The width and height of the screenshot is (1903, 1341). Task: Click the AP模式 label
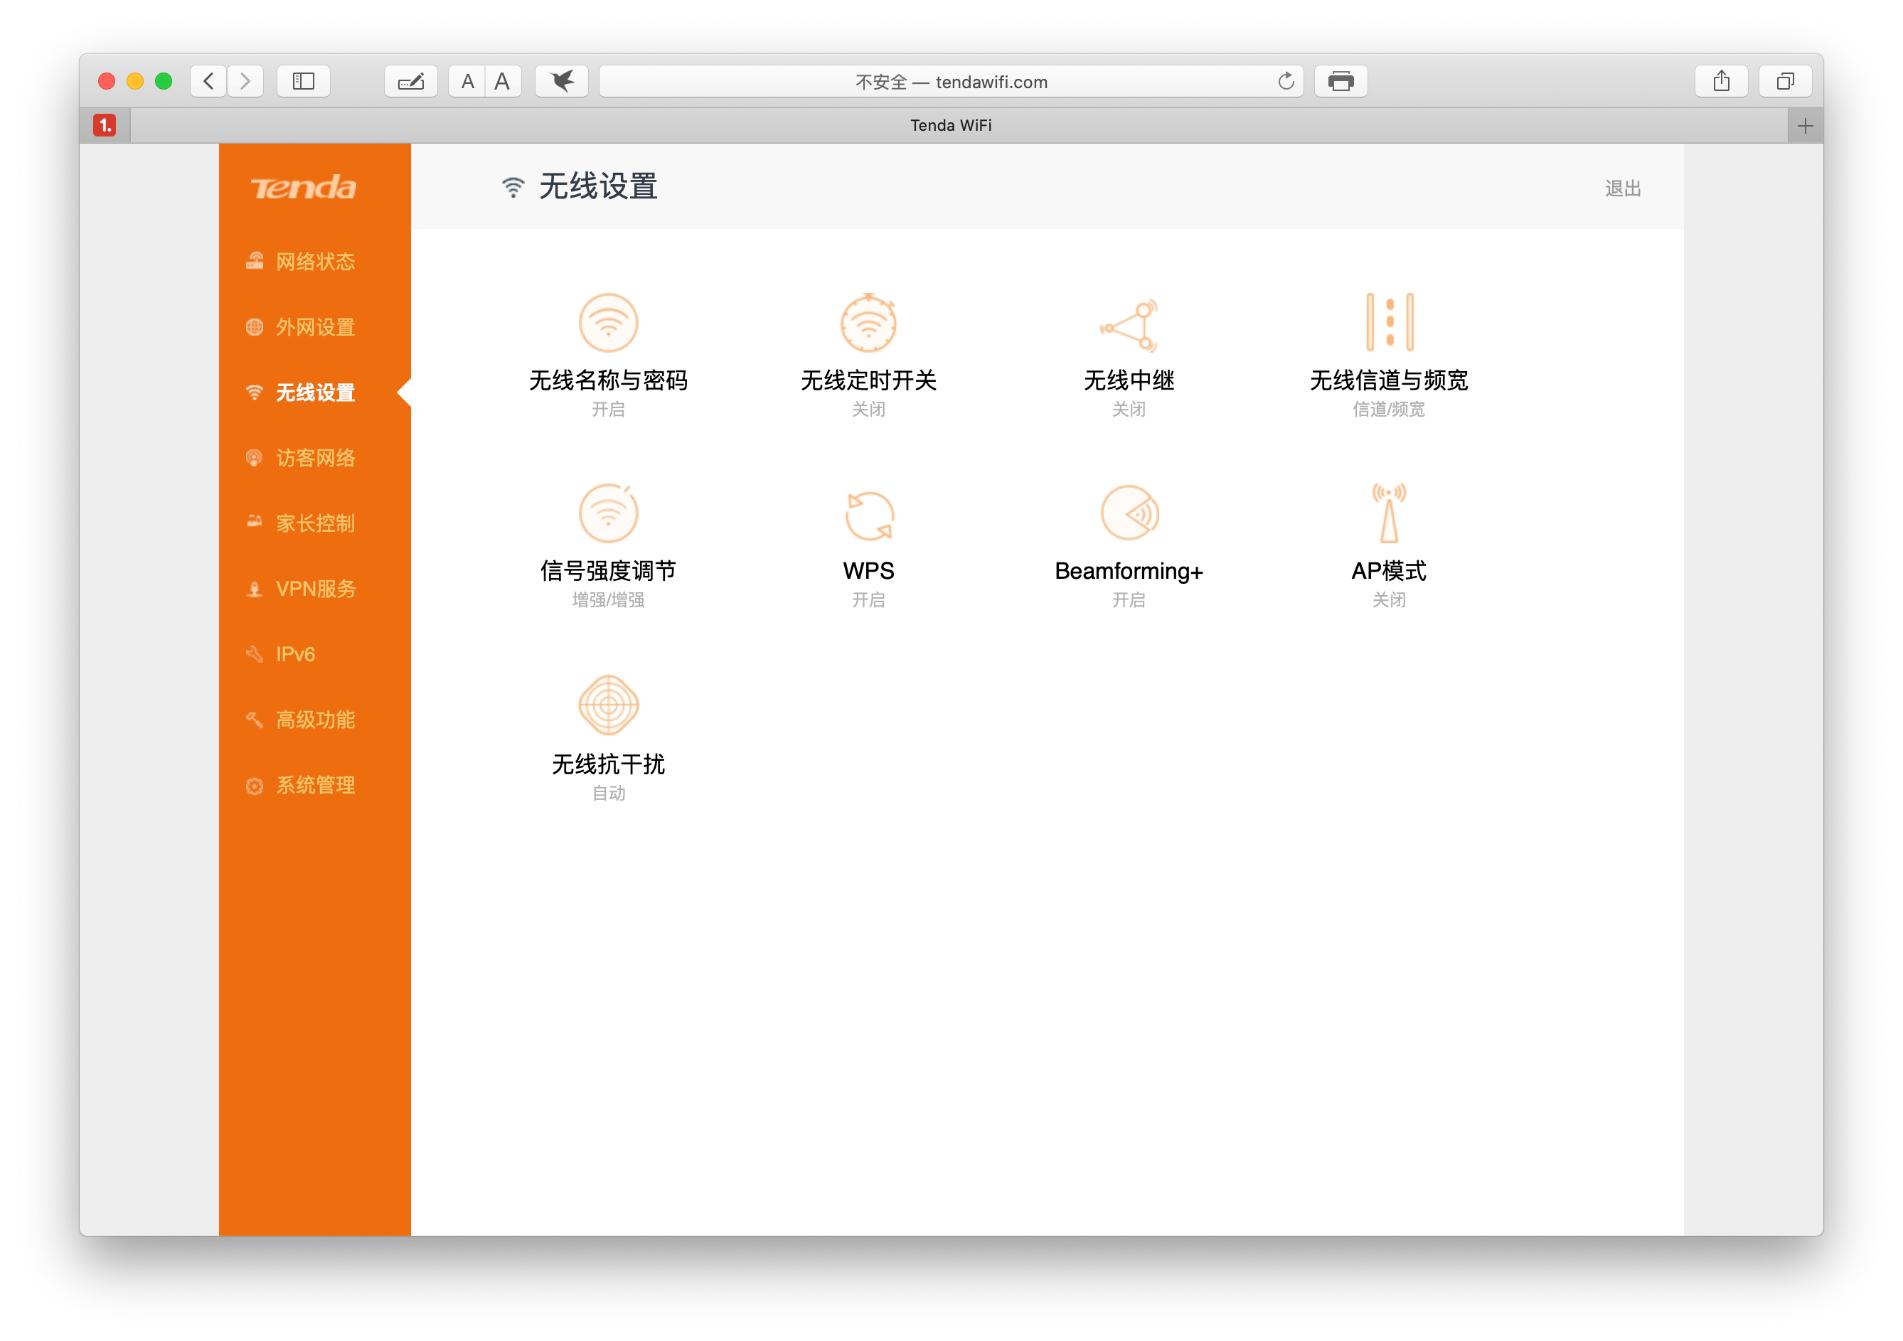[x=1389, y=571]
